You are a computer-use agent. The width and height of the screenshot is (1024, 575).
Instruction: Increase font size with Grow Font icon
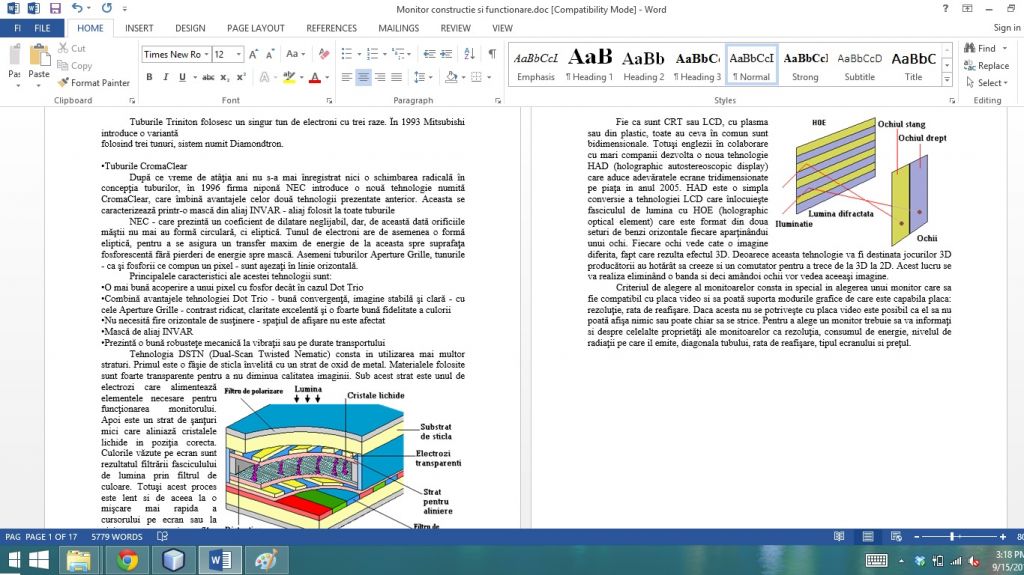click(254, 54)
